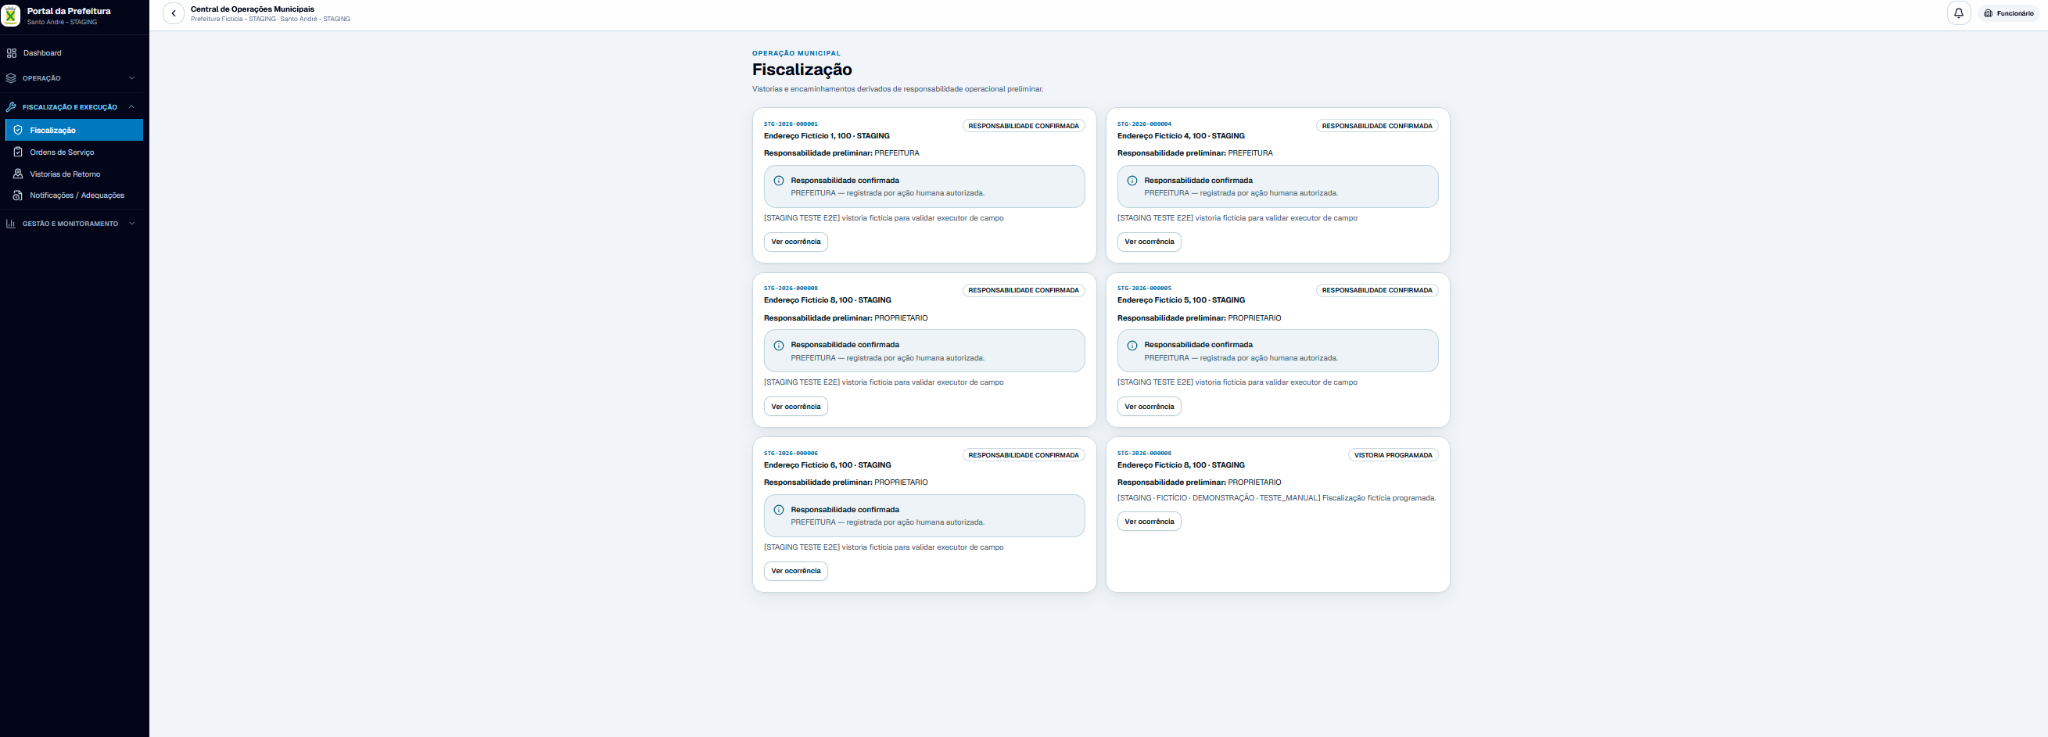Click the Portal da Prefeitura crest logo
Screen dimensions: 2048x737
11,15
